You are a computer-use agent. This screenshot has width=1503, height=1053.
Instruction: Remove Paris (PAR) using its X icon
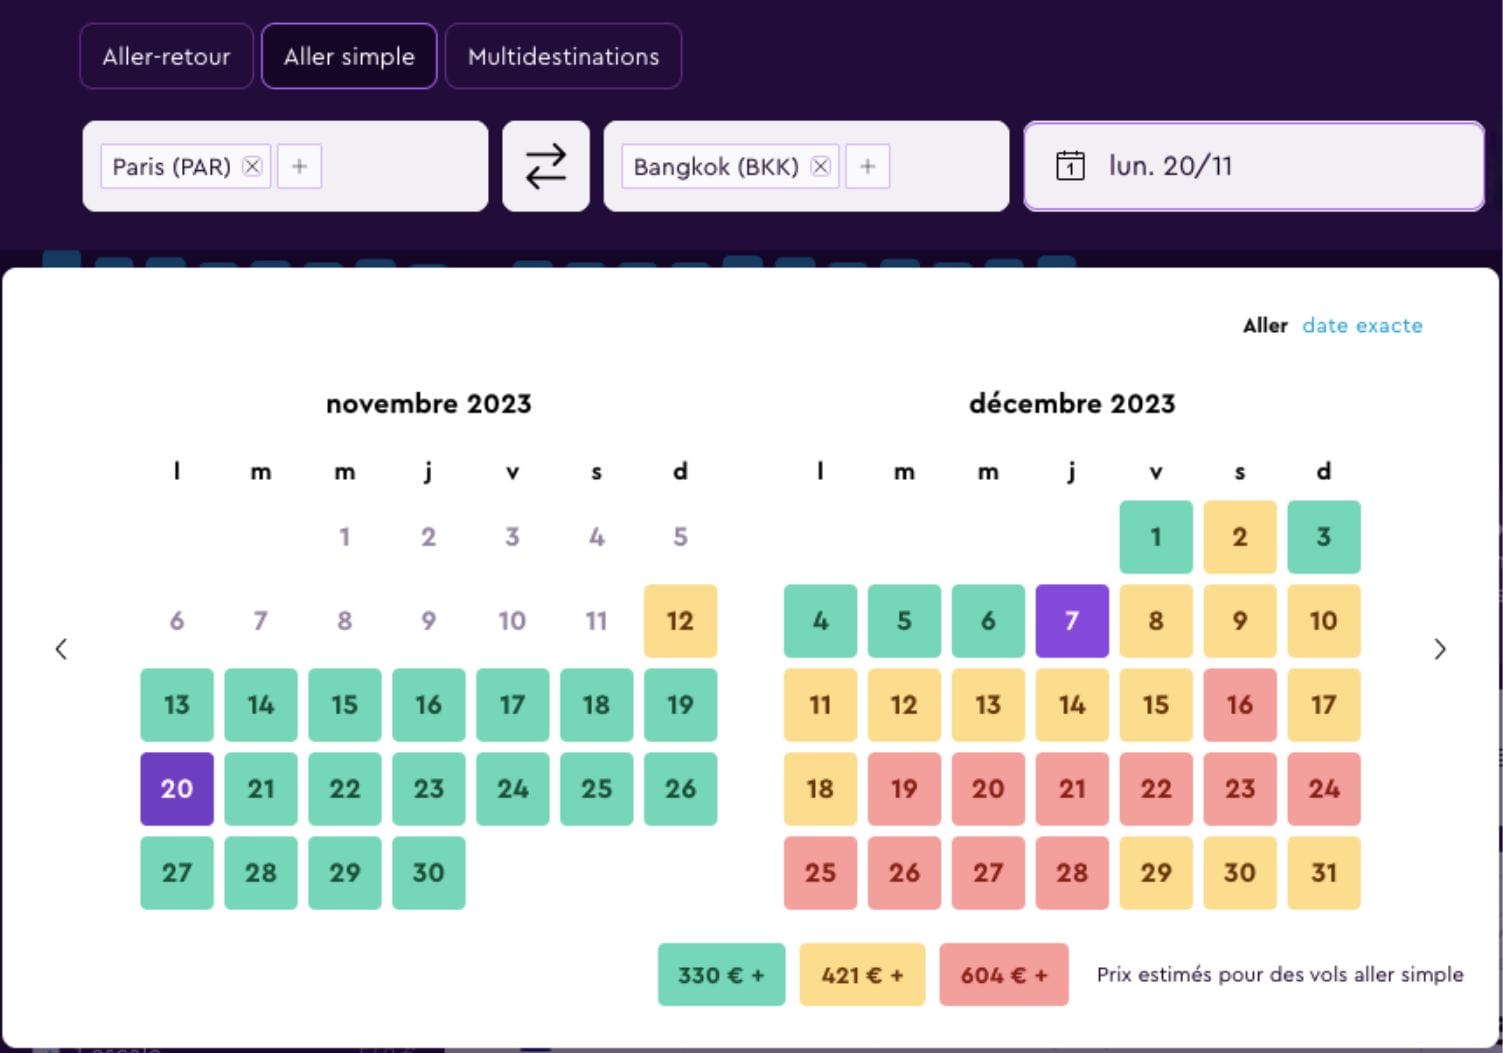pyautogui.click(x=252, y=166)
